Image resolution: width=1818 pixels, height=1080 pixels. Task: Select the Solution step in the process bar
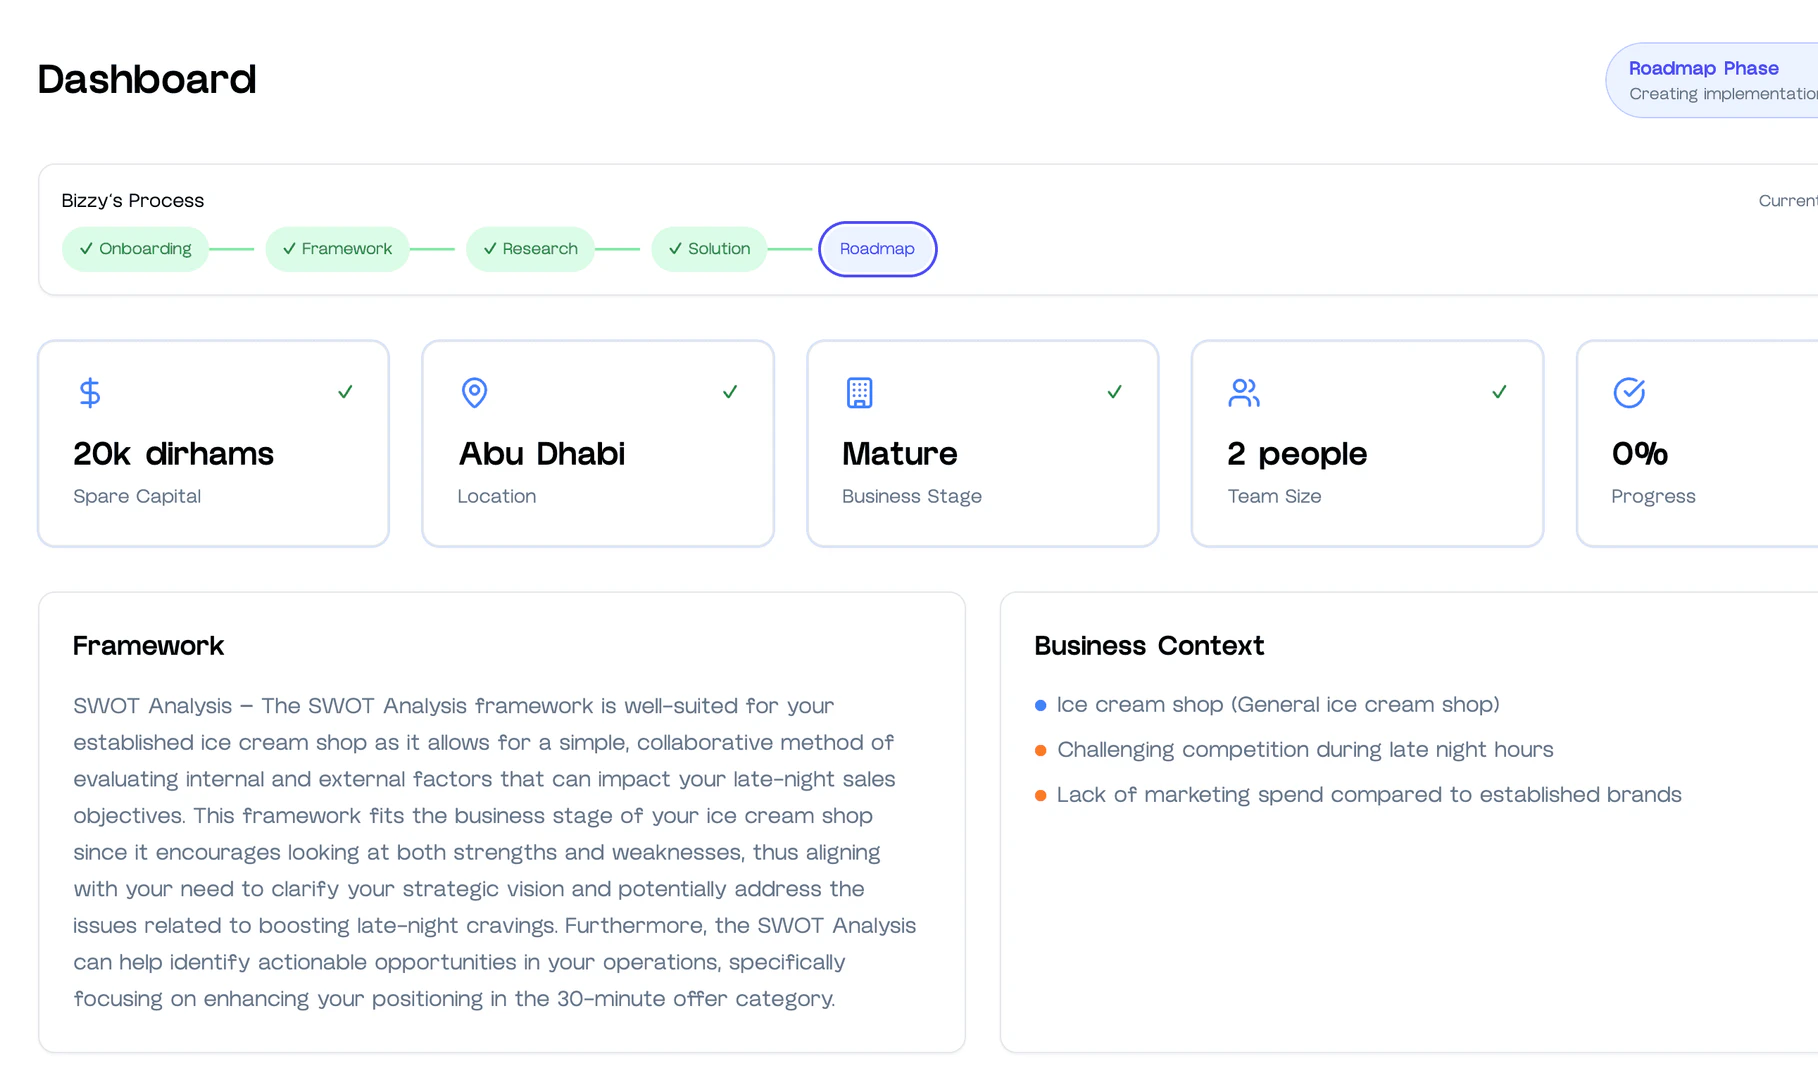(709, 249)
